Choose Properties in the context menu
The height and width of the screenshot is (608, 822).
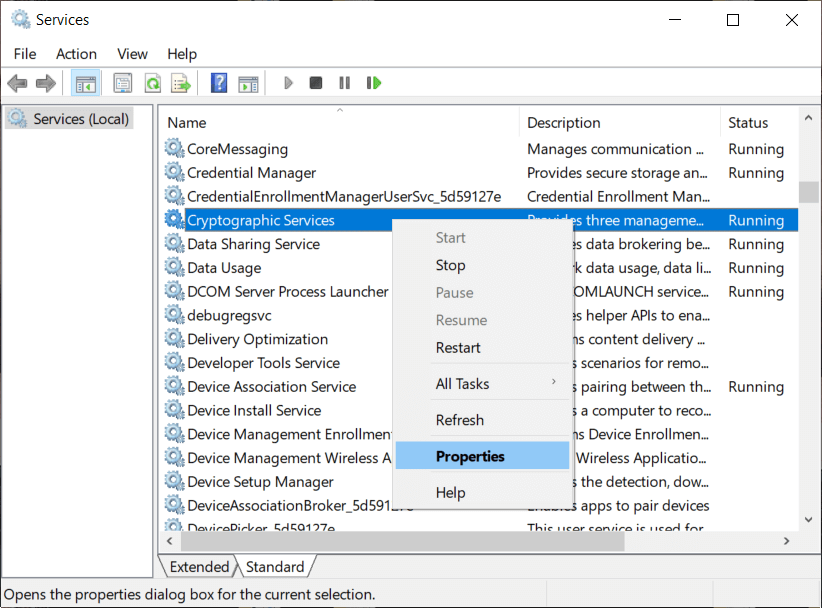[482, 456]
